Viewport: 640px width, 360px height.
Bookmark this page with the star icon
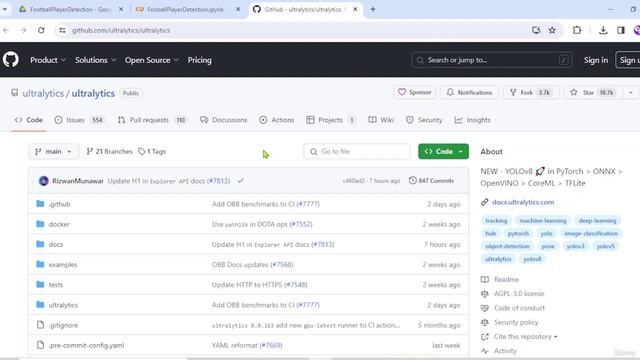point(552,30)
